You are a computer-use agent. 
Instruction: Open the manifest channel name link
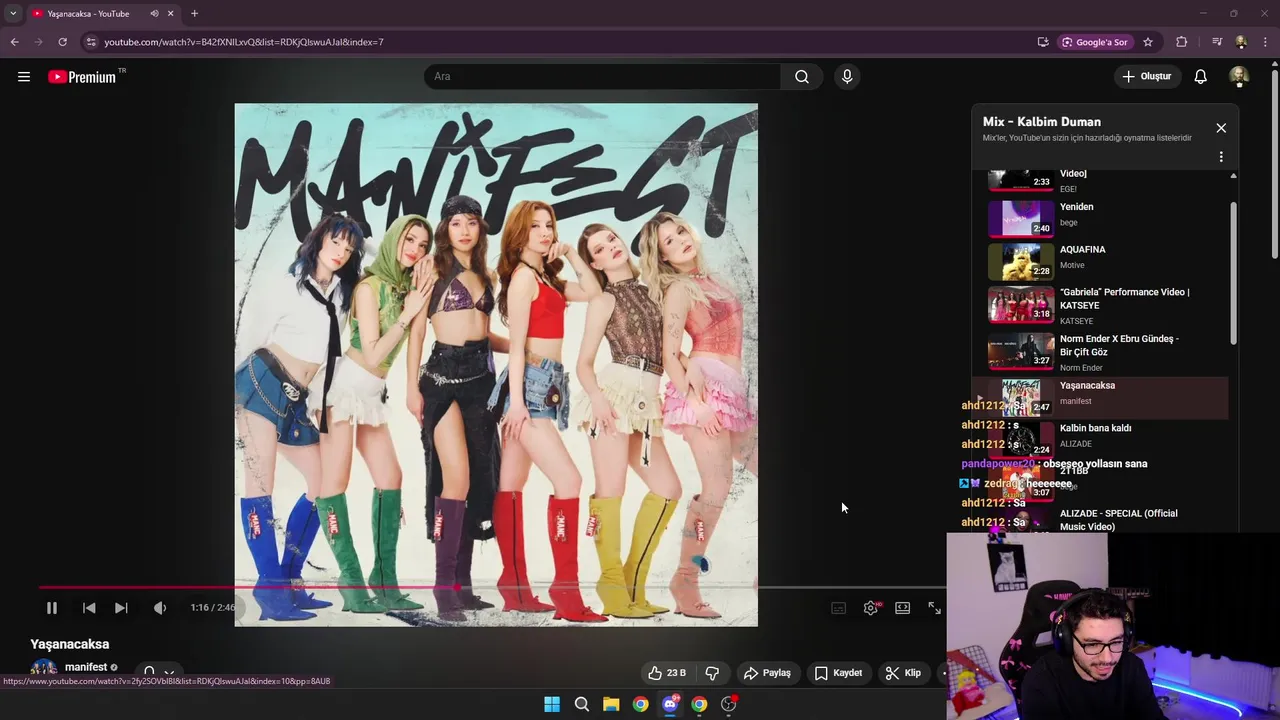86,667
